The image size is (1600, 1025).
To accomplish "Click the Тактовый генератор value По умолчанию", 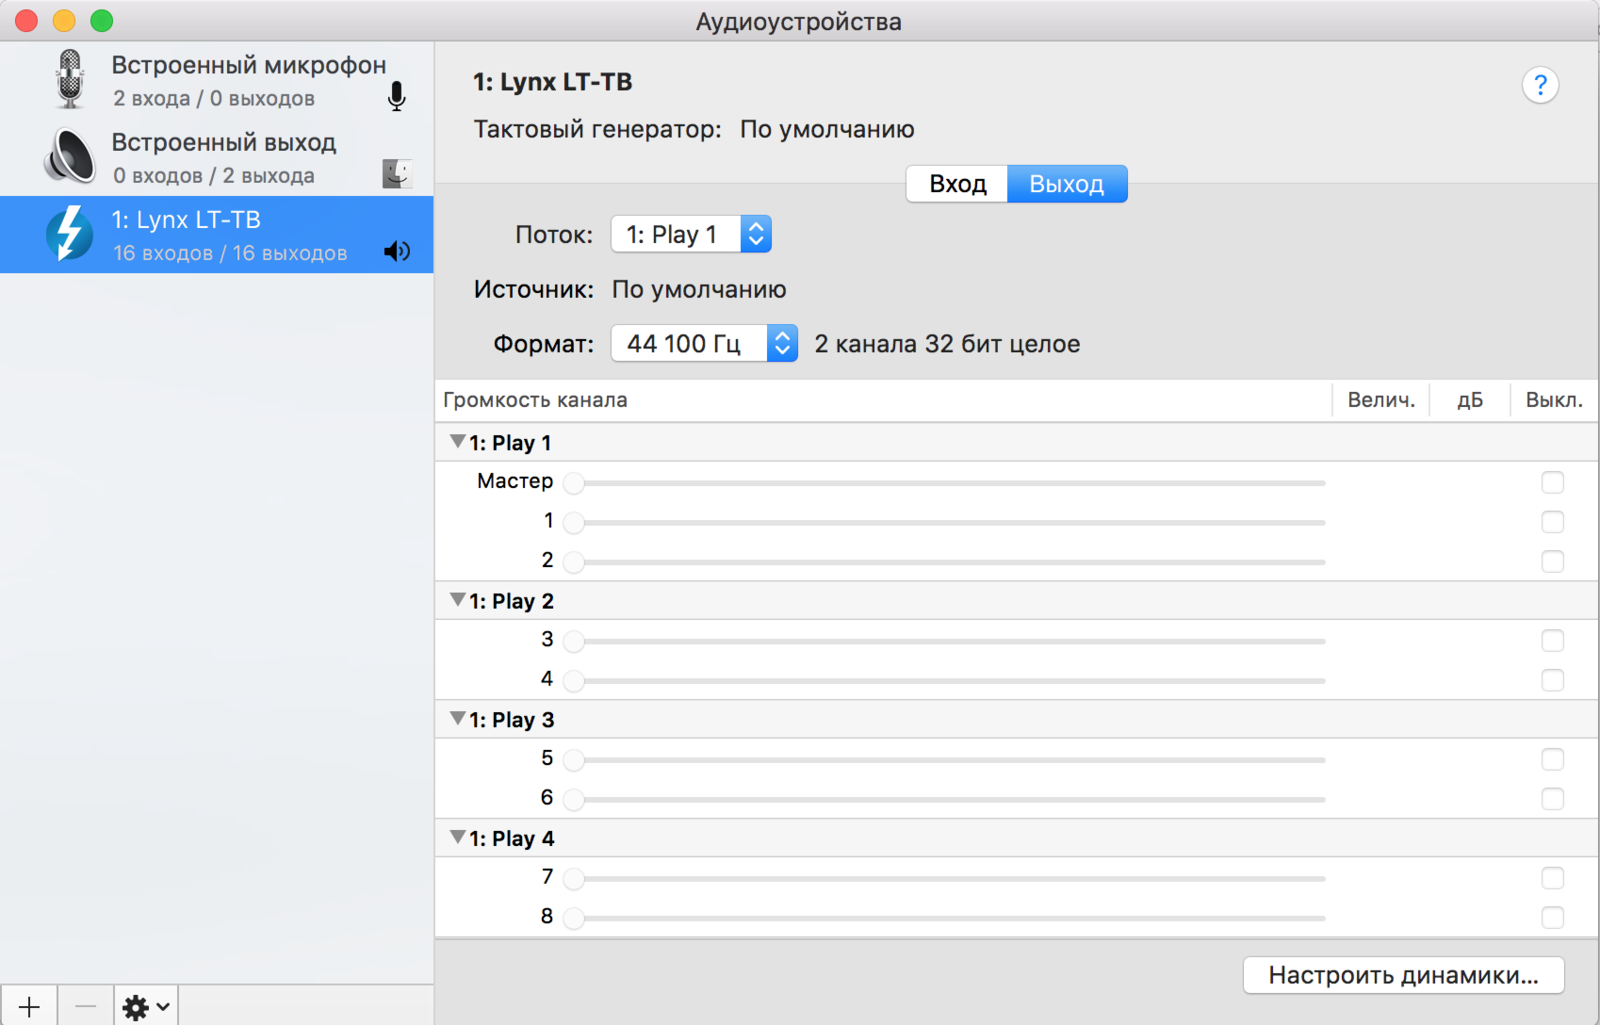I will coord(827,129).
